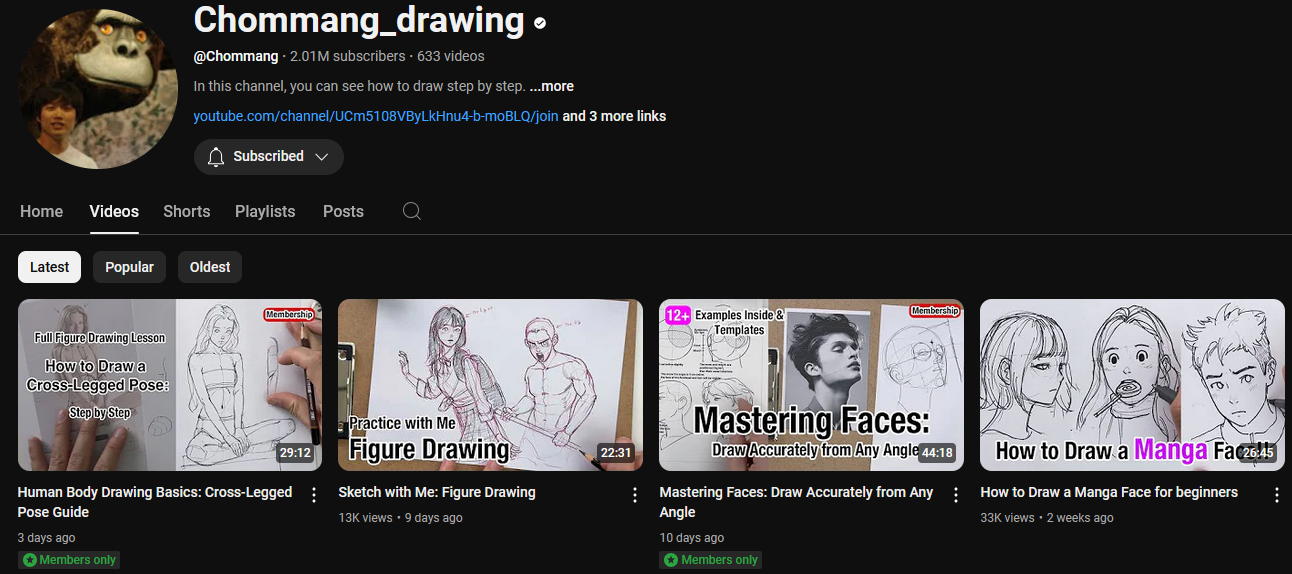Play the How to Draw a Manga Face thumbnail
1292x574 pixels.
[1133, 385]
